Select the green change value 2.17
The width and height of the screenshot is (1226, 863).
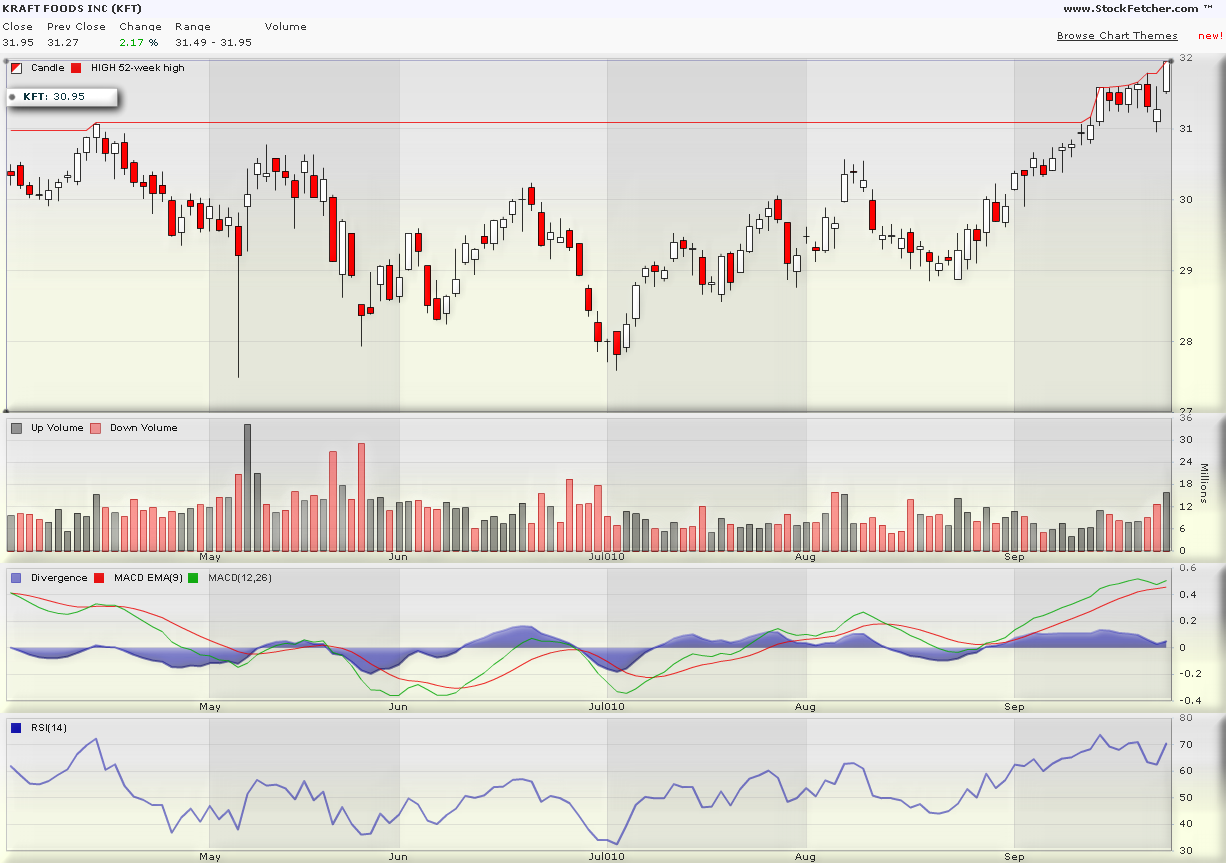132,43
